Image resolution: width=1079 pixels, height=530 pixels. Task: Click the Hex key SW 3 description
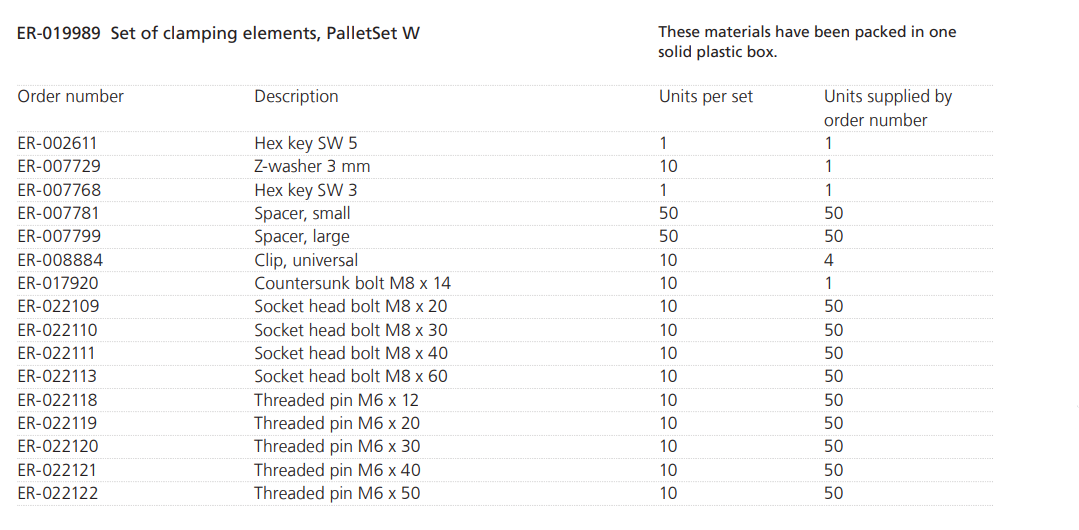(306, 190)
